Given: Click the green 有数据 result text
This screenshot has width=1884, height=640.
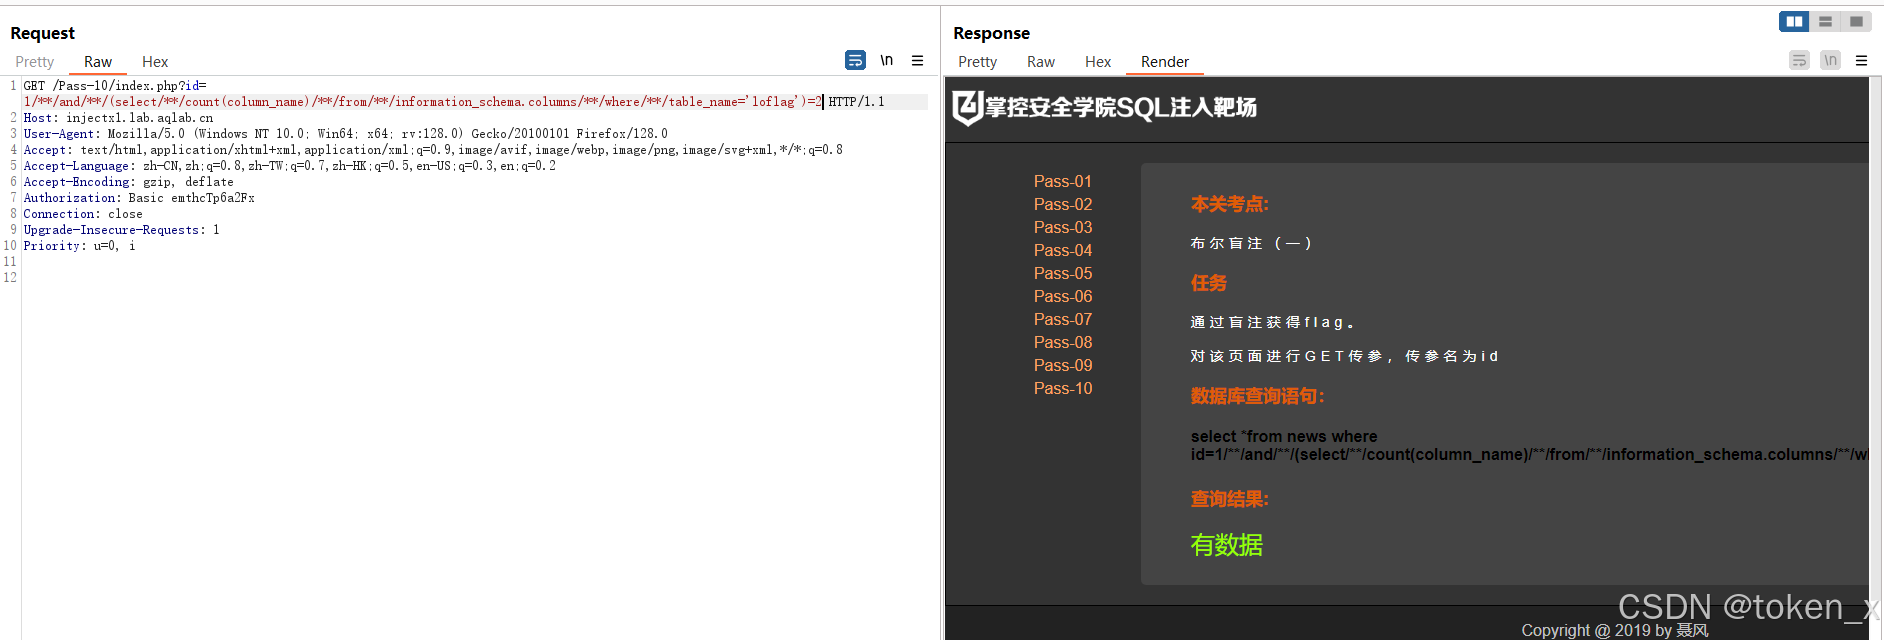Looking at the screenshot, I should coord(1226,545).
